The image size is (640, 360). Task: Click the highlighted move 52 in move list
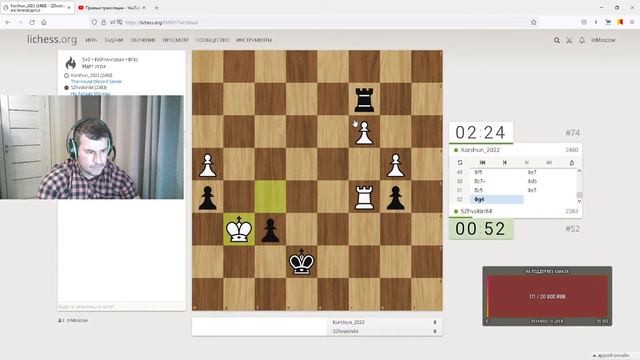tap(497, 199)
